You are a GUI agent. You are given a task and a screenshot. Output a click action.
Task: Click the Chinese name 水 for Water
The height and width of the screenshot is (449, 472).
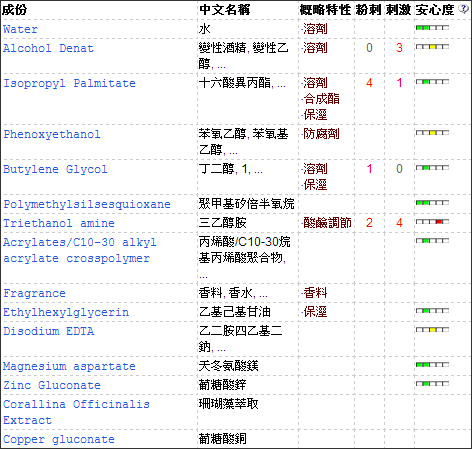pyautogui.click(x=205, y=29)
